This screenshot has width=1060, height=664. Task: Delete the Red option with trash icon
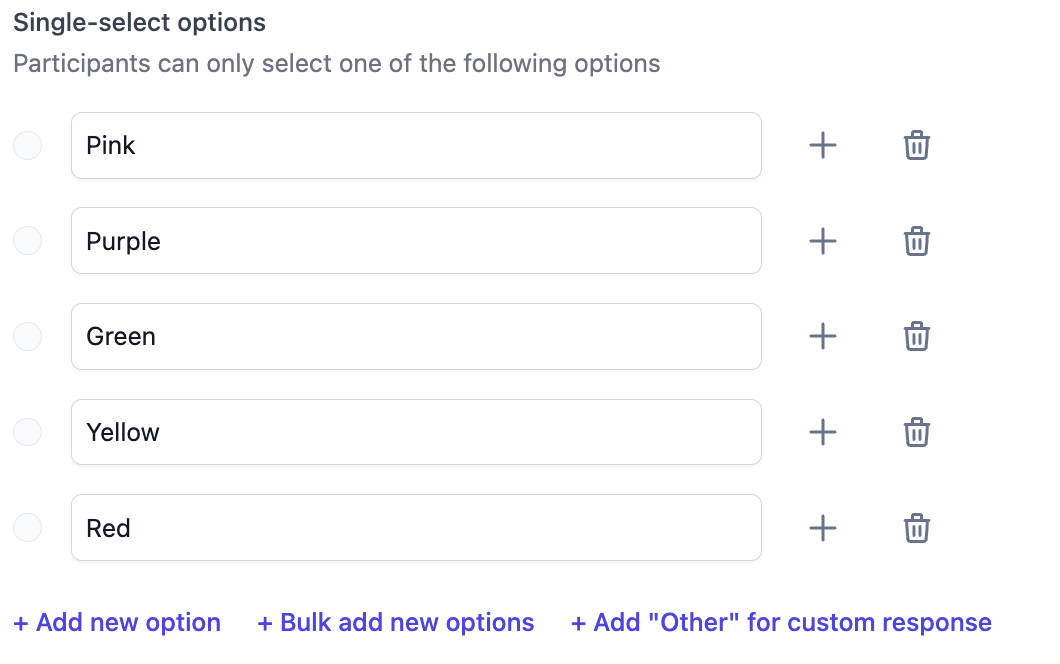(x=916, y=528)
